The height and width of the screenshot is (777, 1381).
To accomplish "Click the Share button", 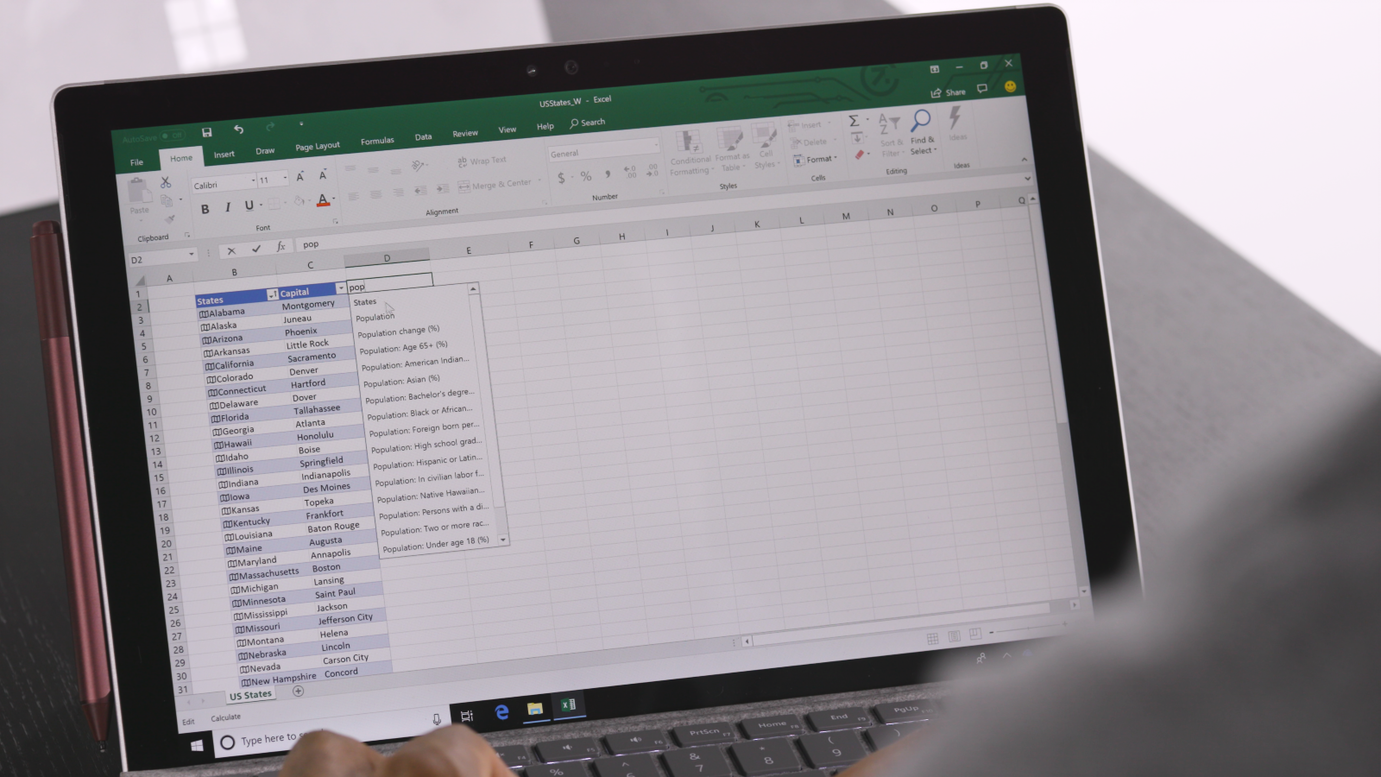I will pos(948,92).
